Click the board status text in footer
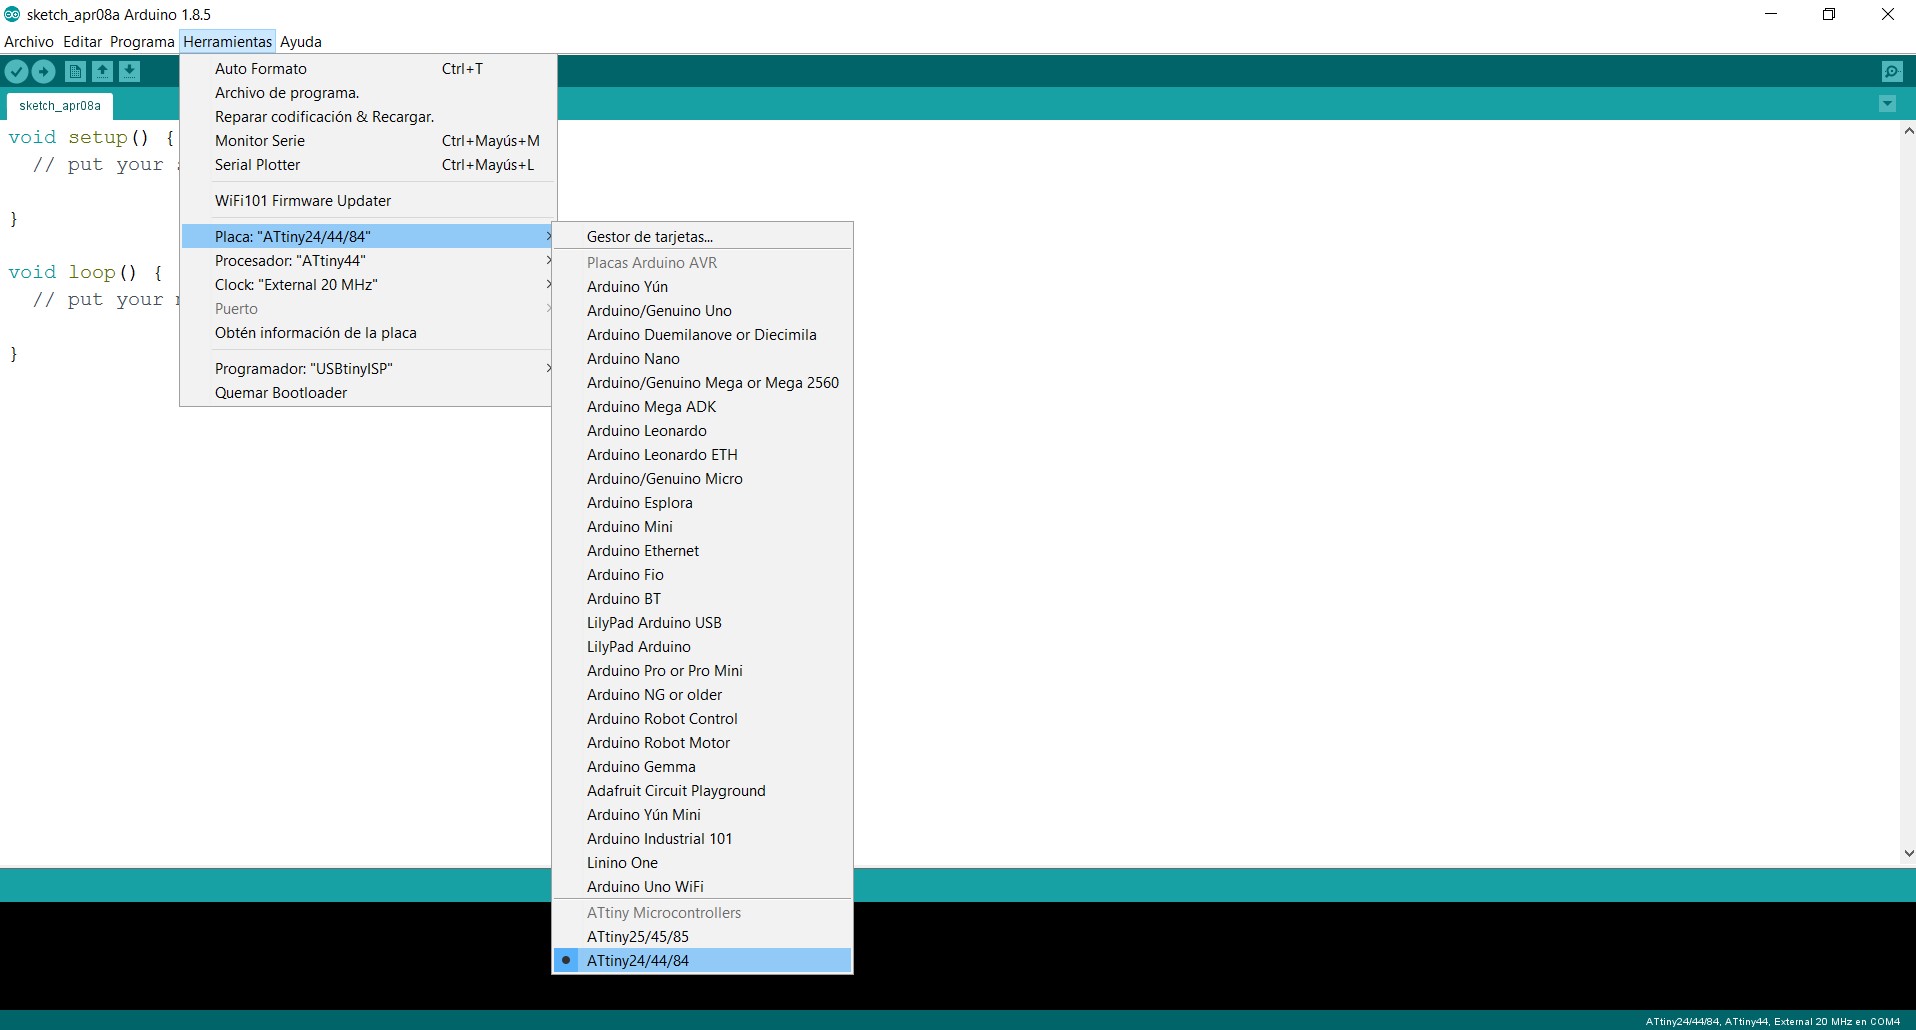 click(1772, 1021)
